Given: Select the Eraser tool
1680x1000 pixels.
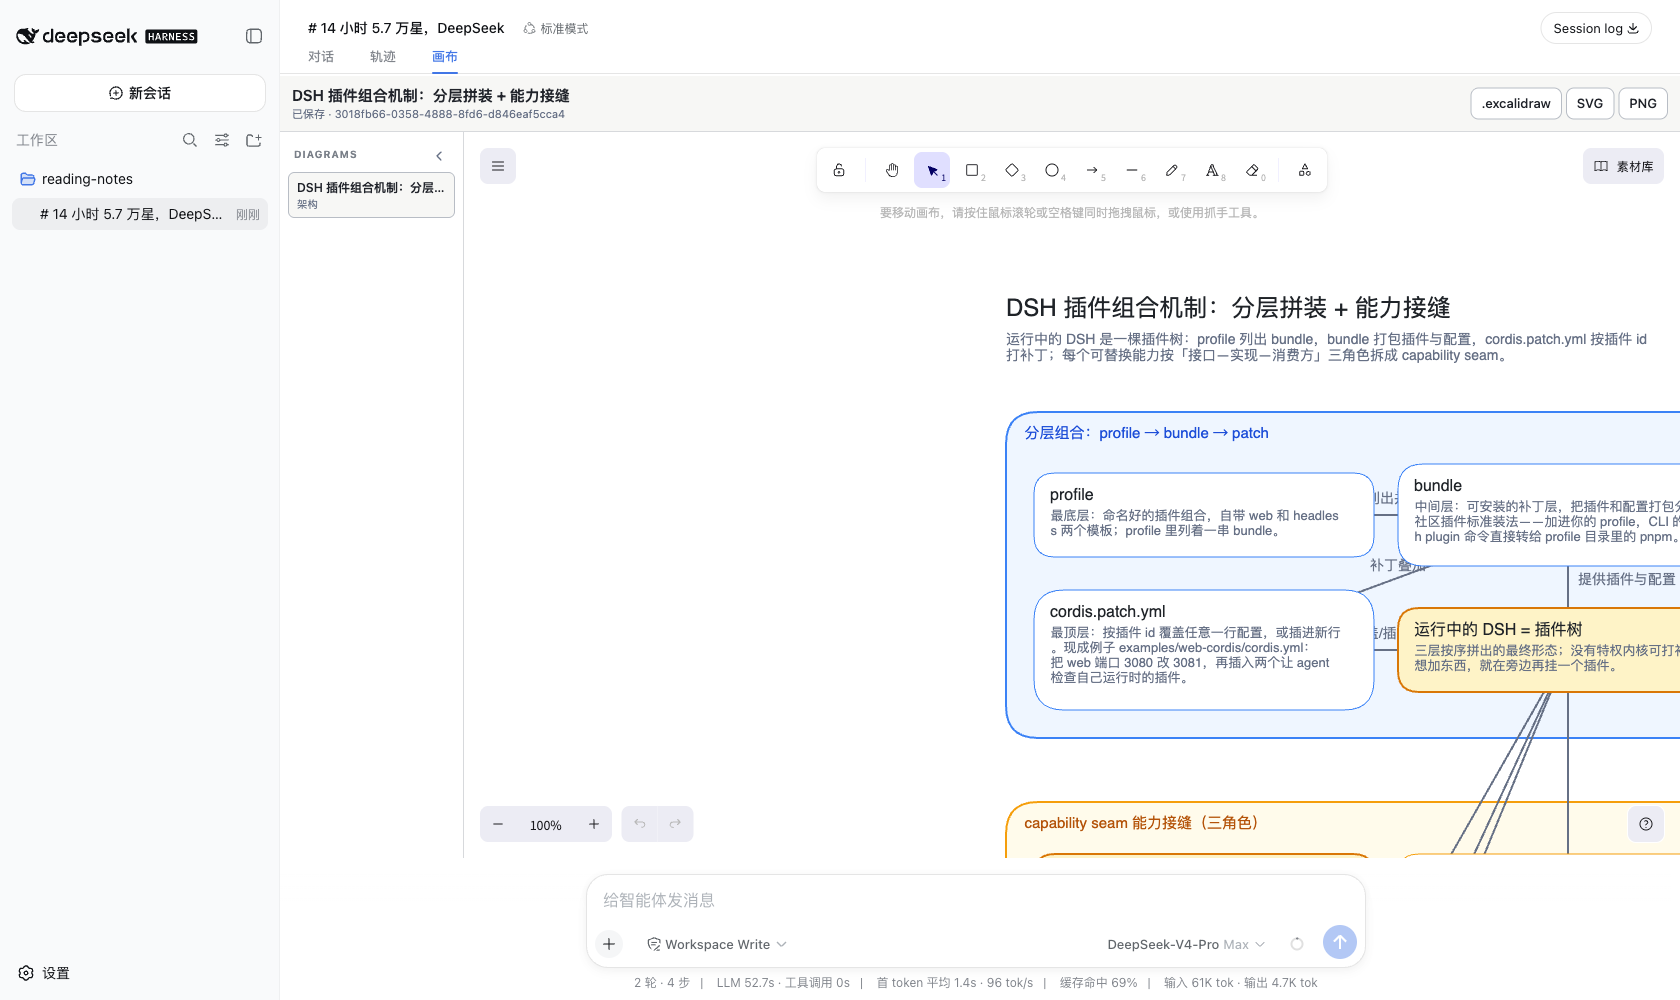Looking at the screenshot, I should (1252, 170).
